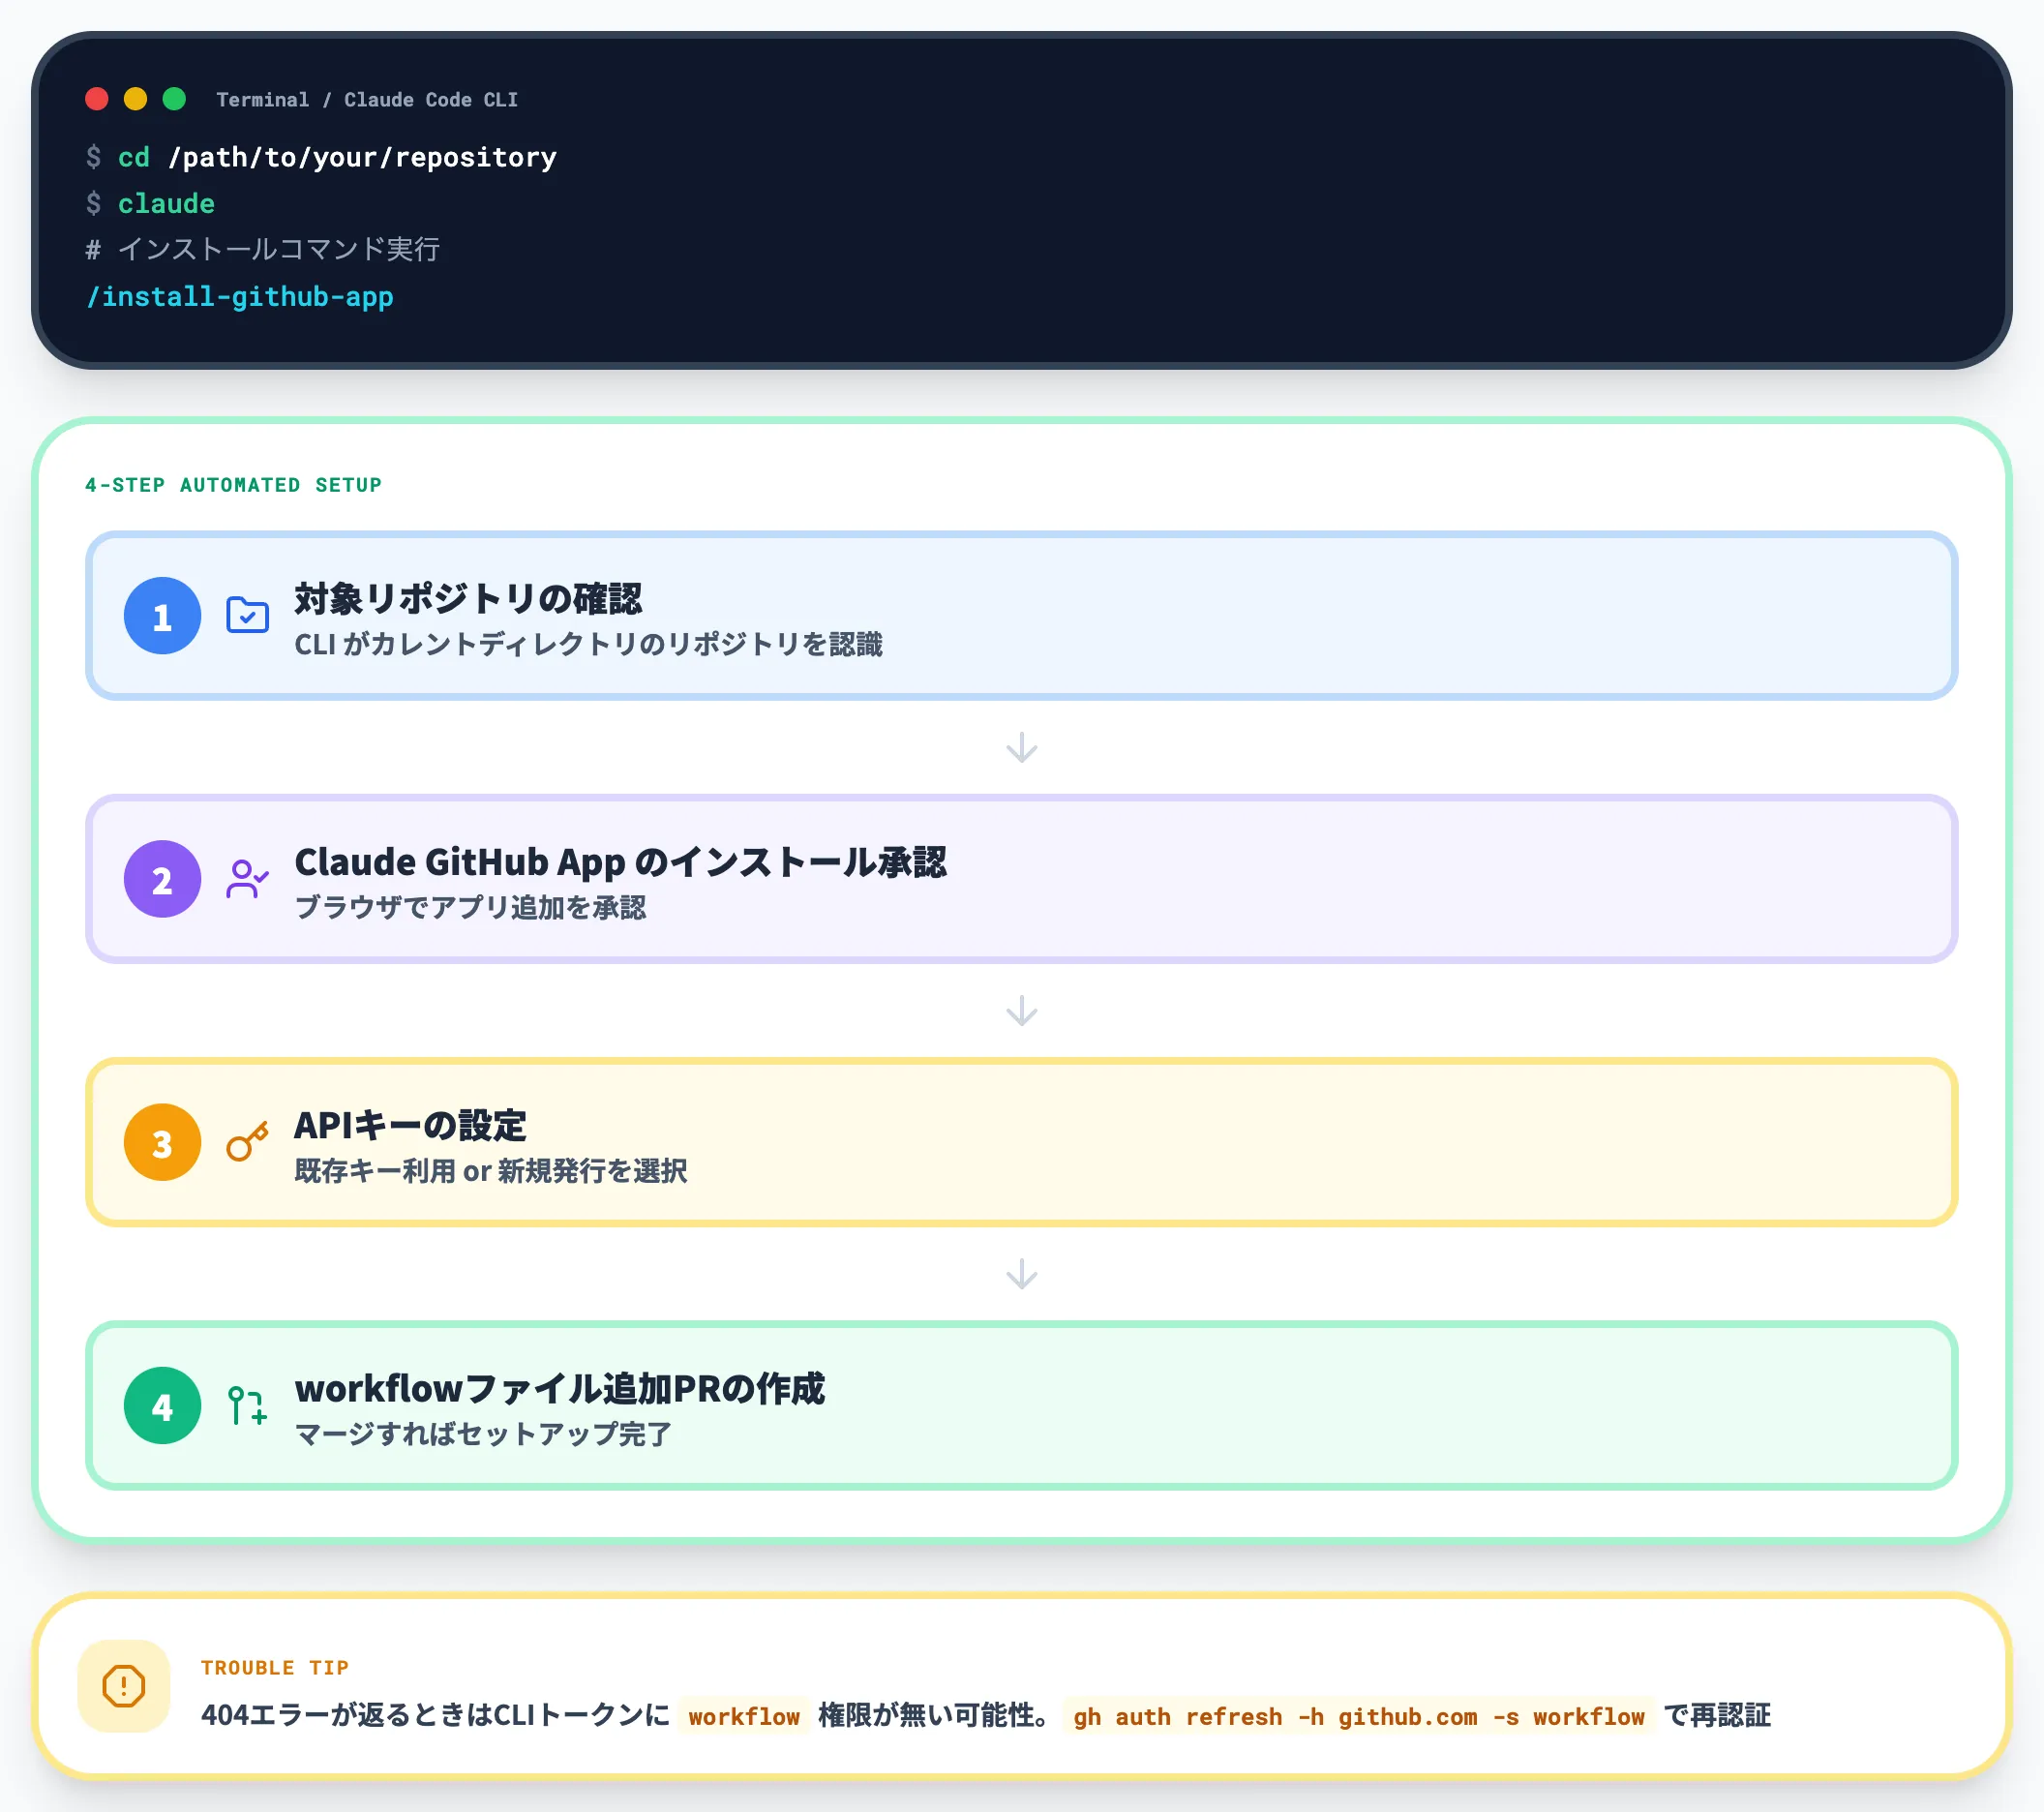Click the purple number 2 badge
Screen dimensions: 2044x1812
click(x=162, y=879)
